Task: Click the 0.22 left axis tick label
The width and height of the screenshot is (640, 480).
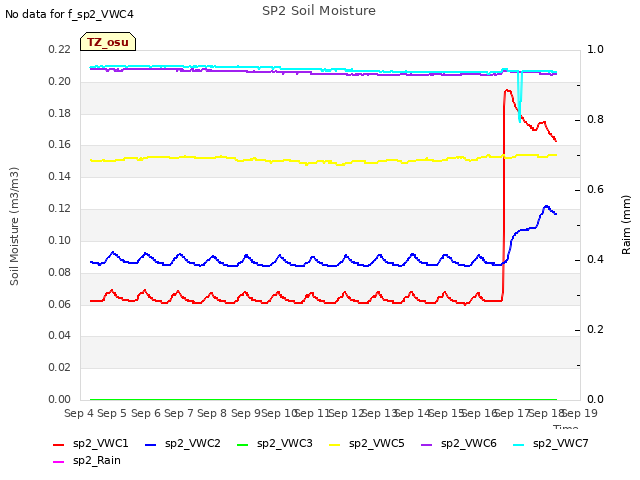Action: [x=60, y=50]
